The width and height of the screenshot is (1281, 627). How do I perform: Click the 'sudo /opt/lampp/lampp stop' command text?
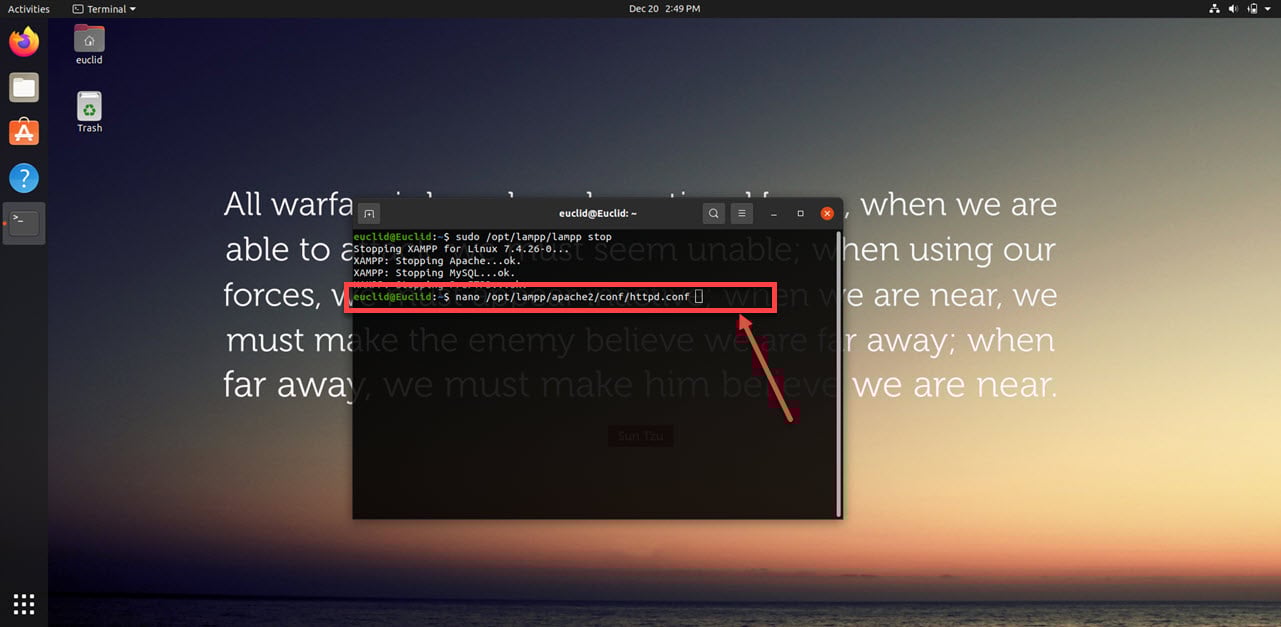pyautogui.click(x=533, y=237)
